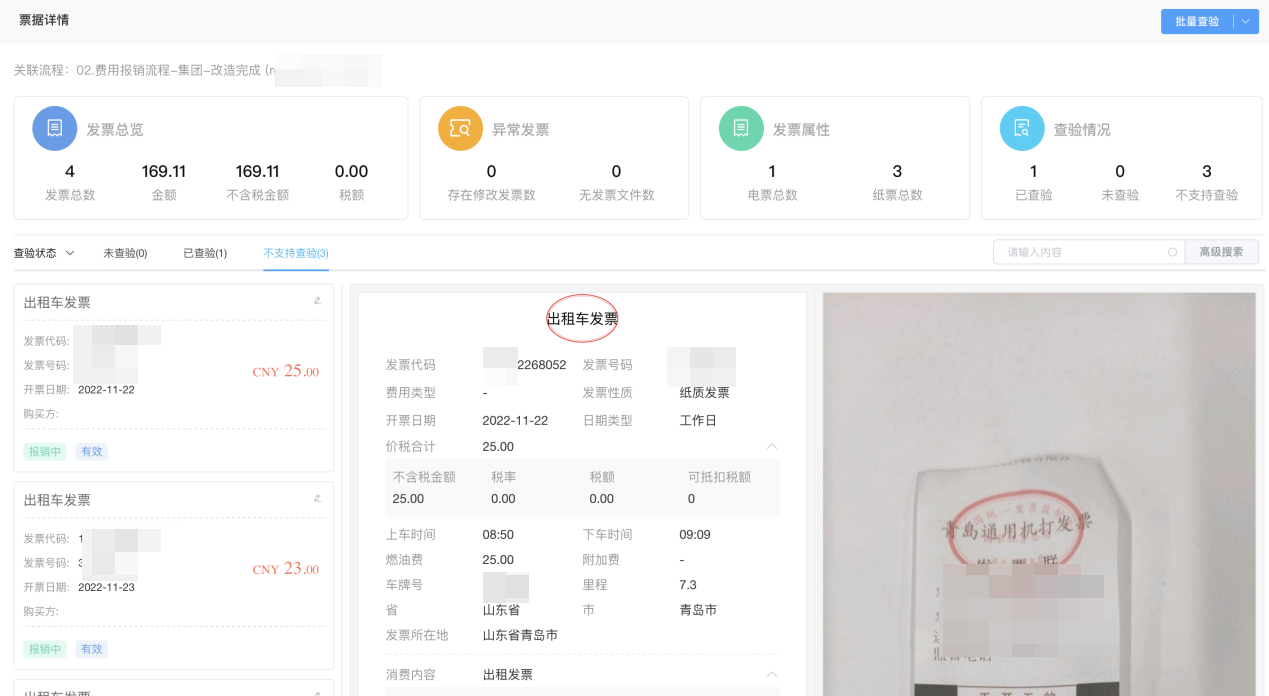Click the 票据详情 page title
Viewport: 1269px width, 696px height.
click(x=44, y=20)
